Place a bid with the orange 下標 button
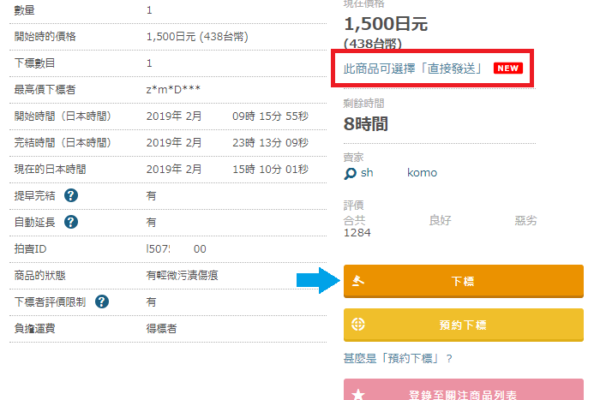The width and height of the screenshot is (600, 400). pos(463,281)
